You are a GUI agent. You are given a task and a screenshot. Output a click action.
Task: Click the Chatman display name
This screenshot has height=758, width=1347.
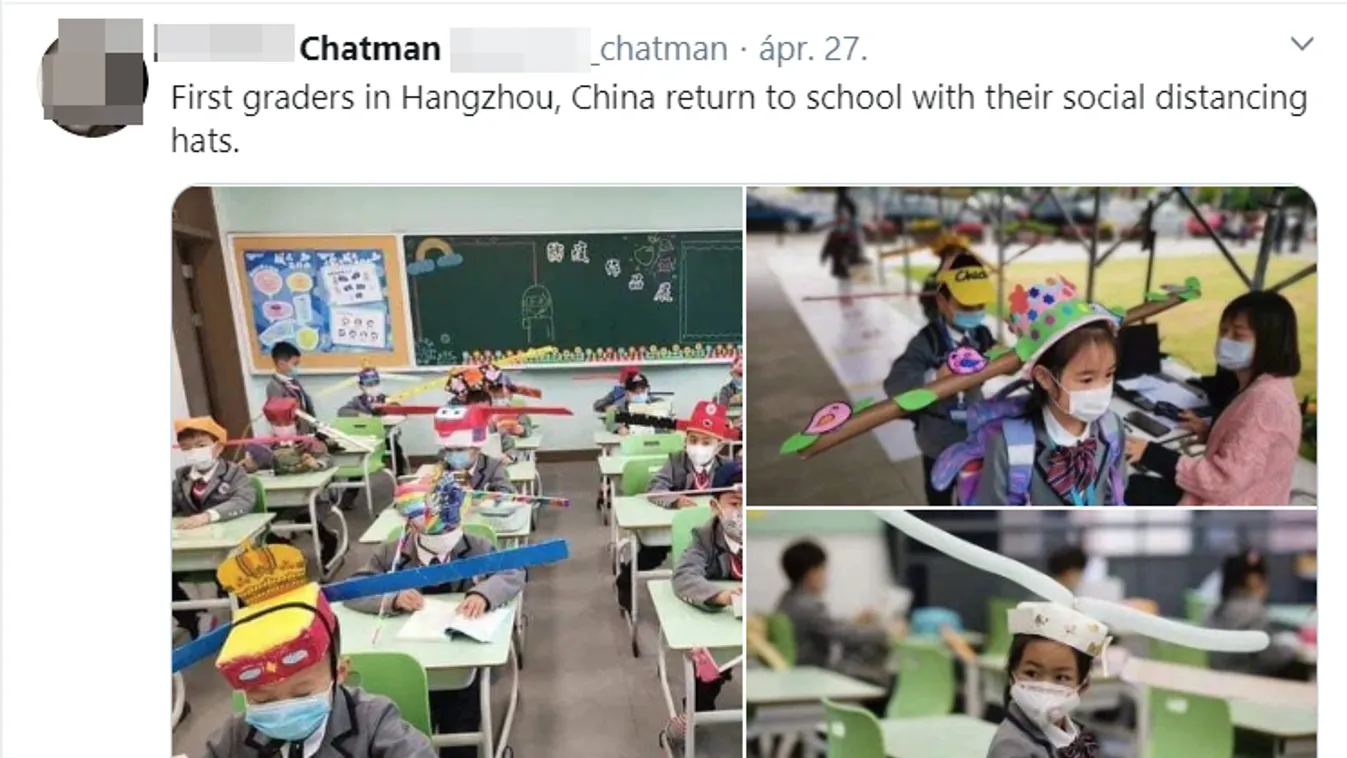pos(370,48)
